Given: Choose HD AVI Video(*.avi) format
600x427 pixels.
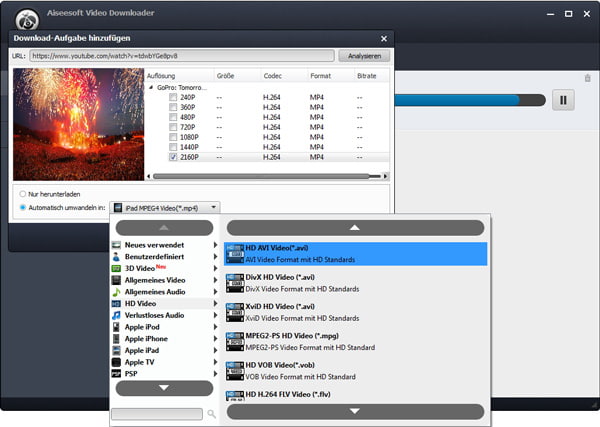Looking at the screenshot, I should 356,254.
